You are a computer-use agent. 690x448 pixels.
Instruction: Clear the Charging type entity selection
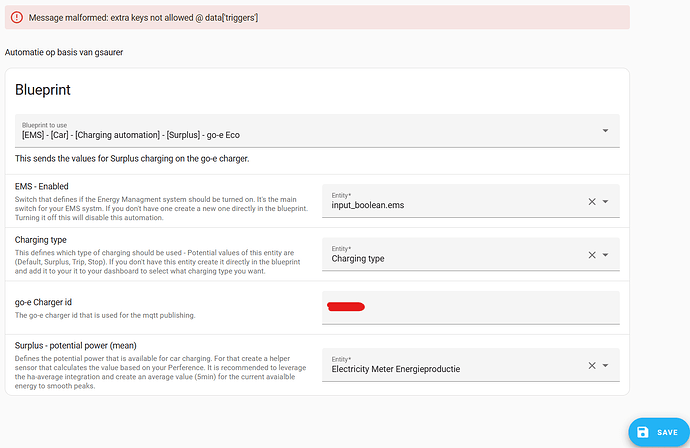click(x=592, y=255)
